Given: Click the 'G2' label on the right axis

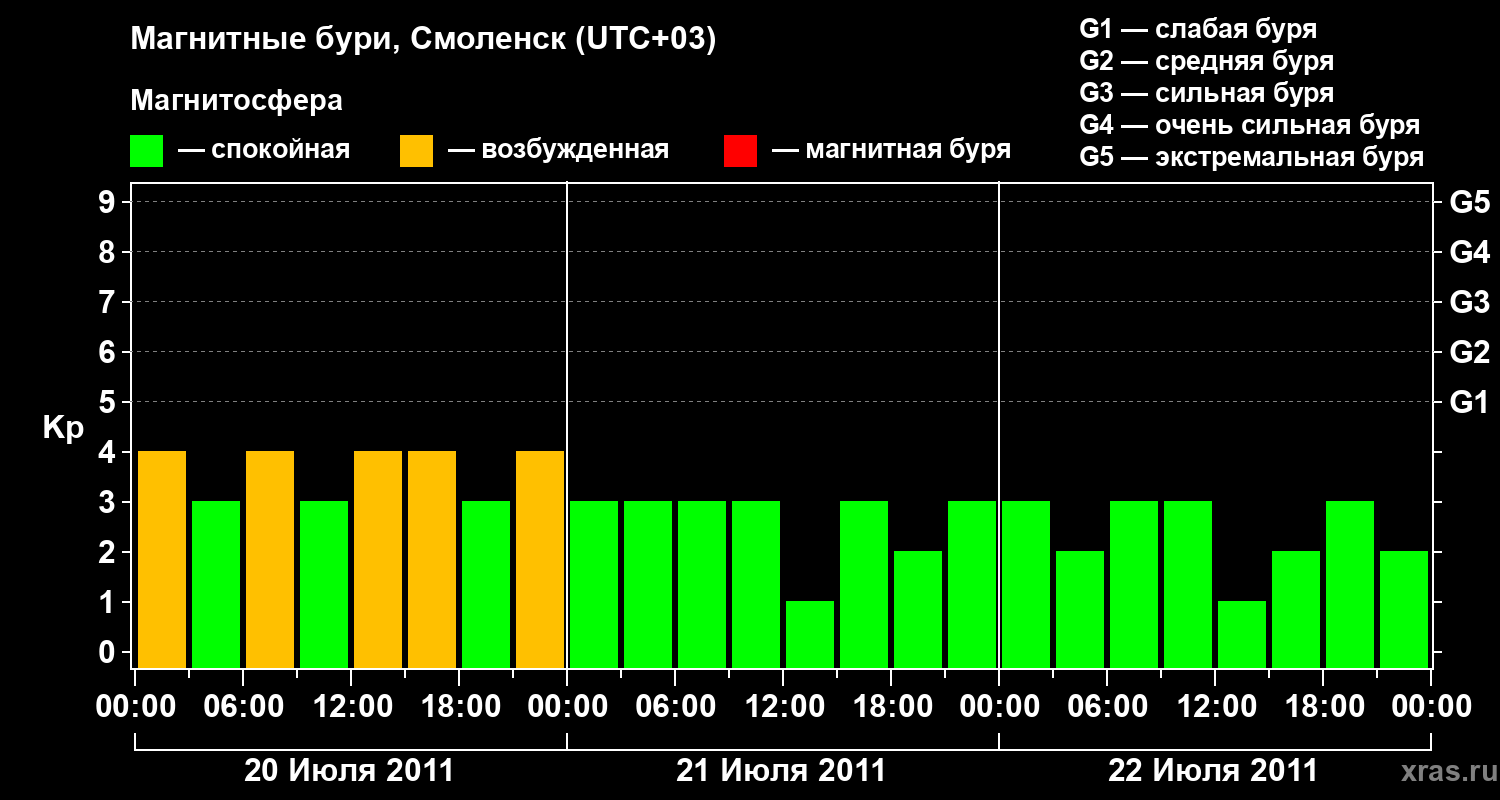Looking at the screenshot, I should (x=1470, y=353).
